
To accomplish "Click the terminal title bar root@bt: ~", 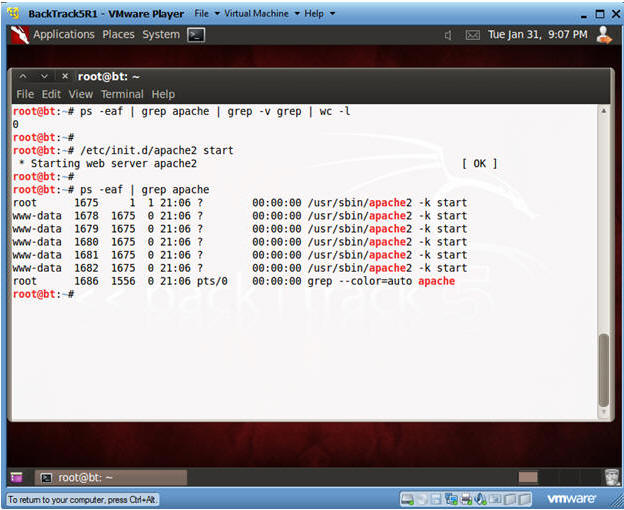I will (x=108, y=76).
